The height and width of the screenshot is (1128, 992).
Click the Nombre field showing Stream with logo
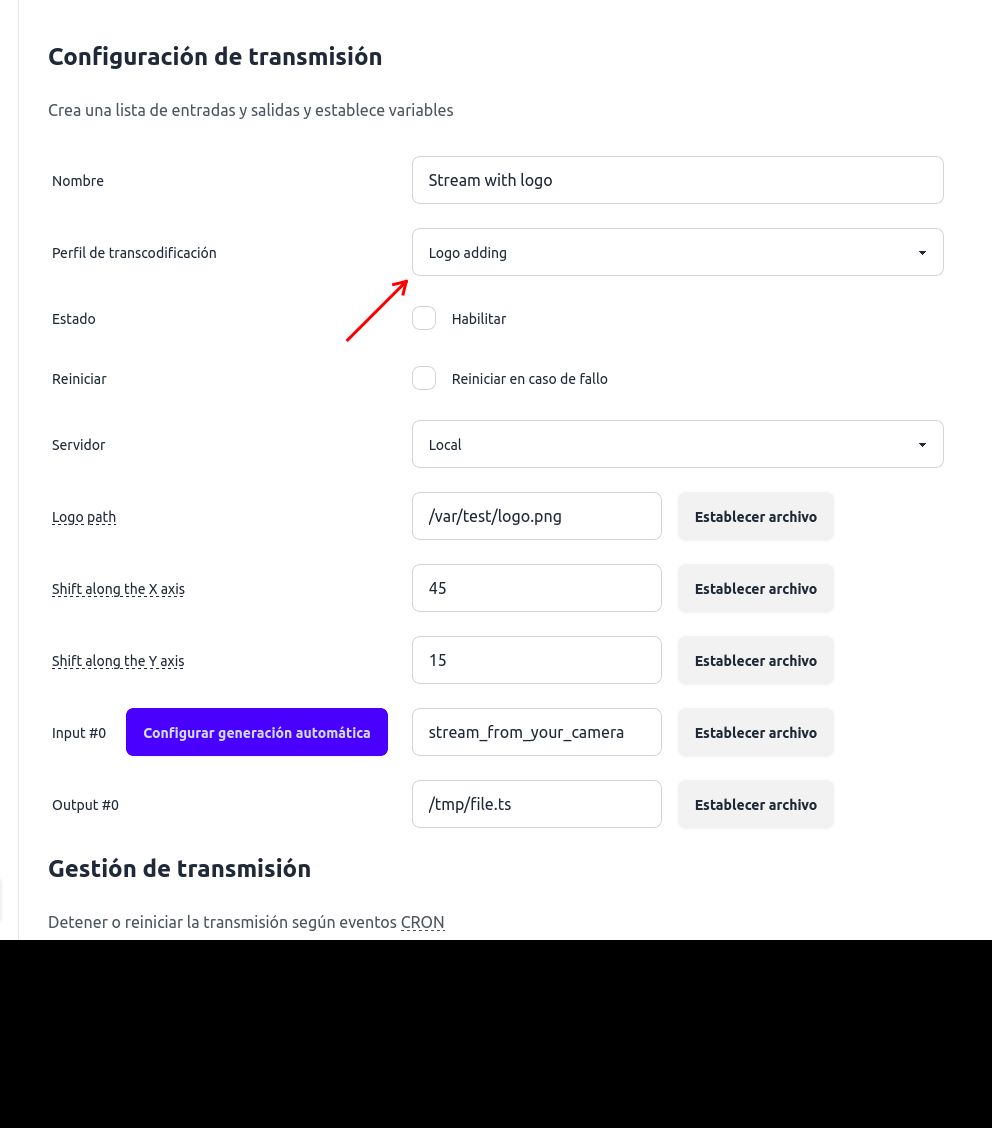tap(677, 180)
